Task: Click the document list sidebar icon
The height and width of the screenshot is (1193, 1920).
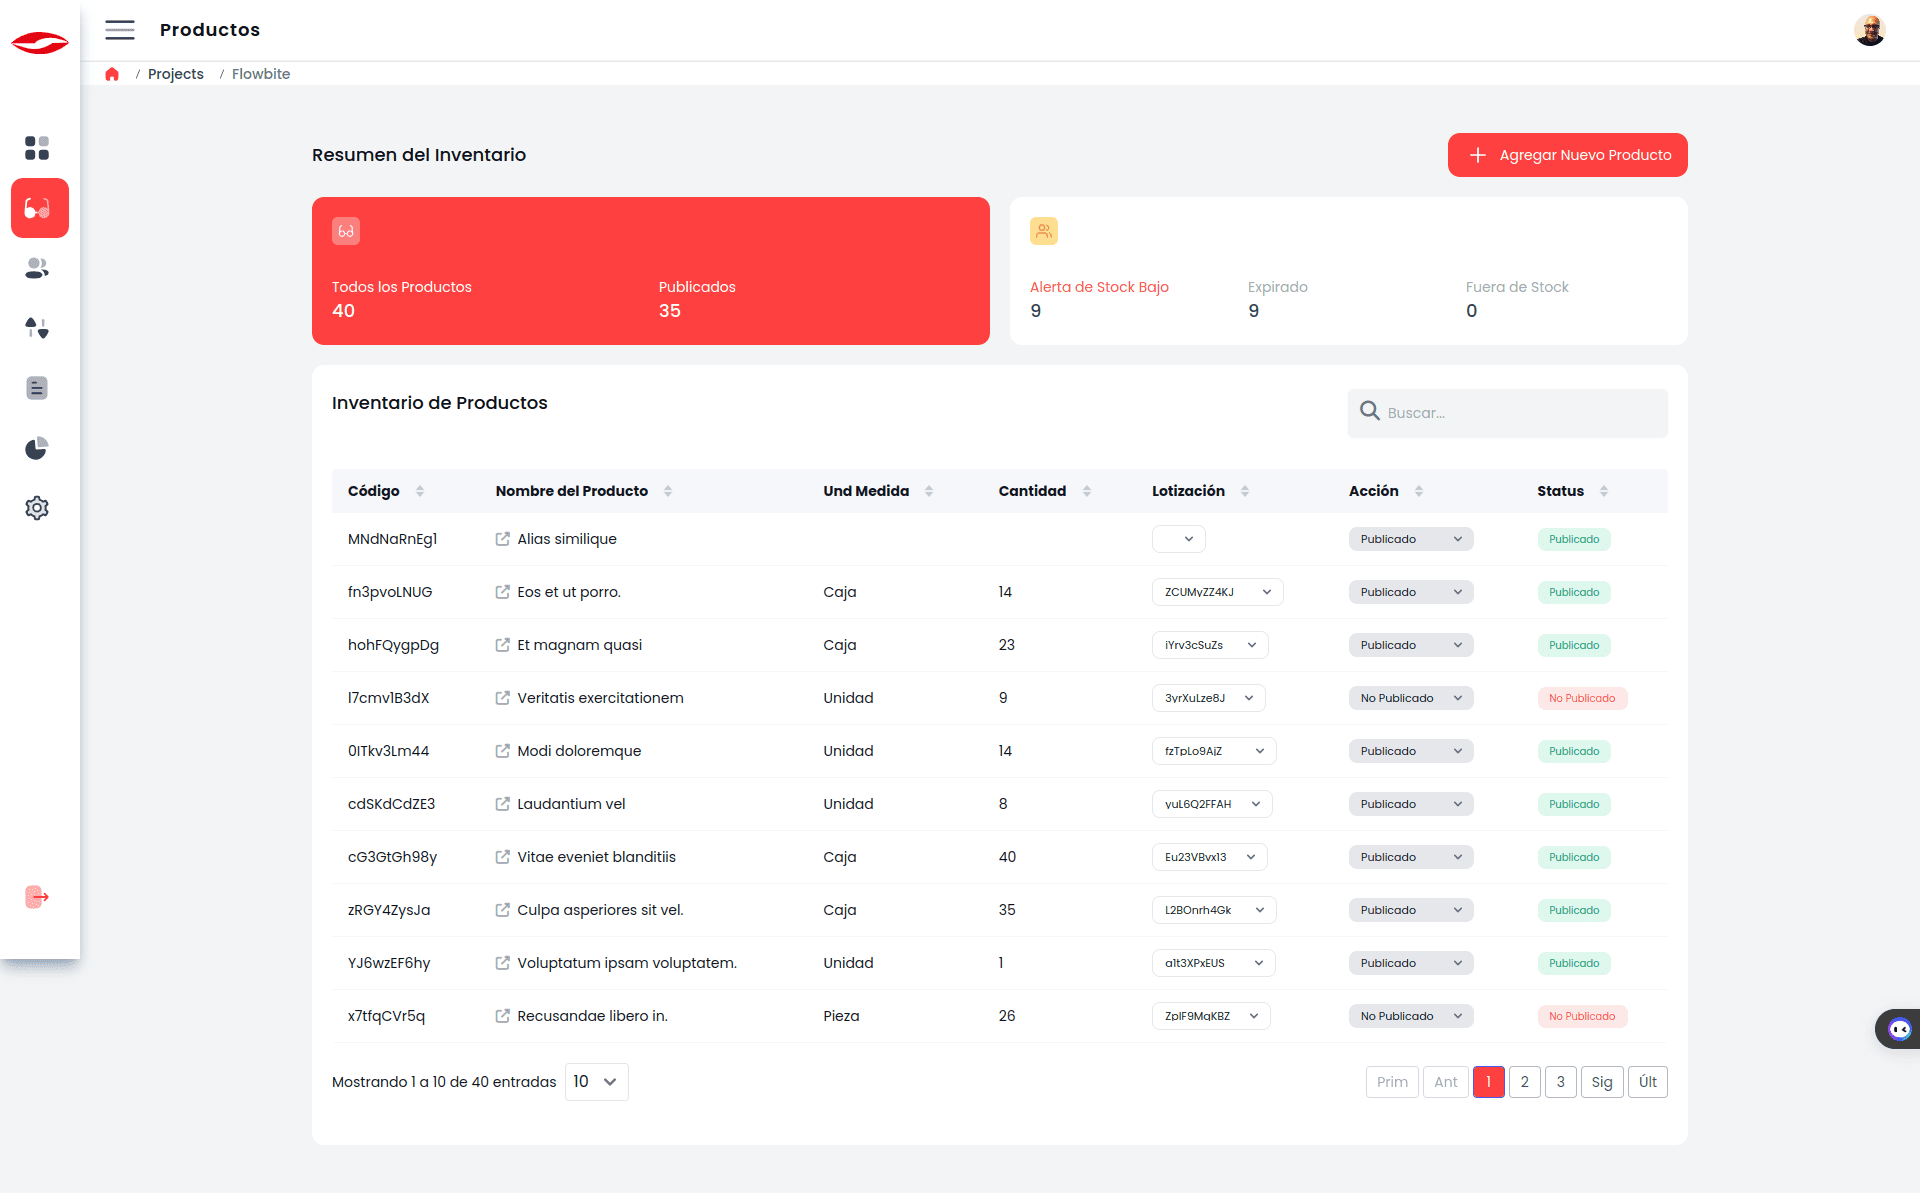Action: pos(37,388)
